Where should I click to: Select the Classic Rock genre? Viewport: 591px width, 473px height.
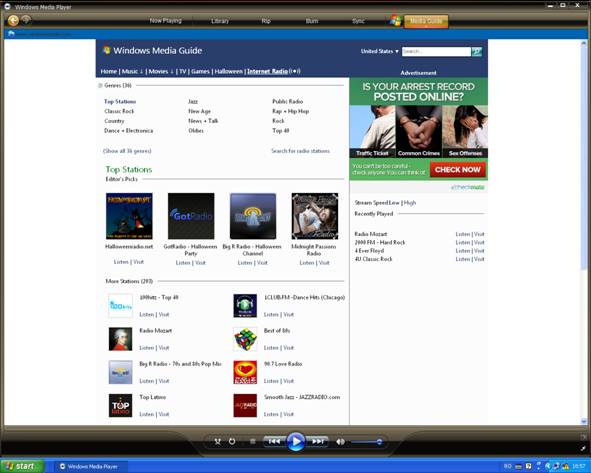[x=119, y=111]
